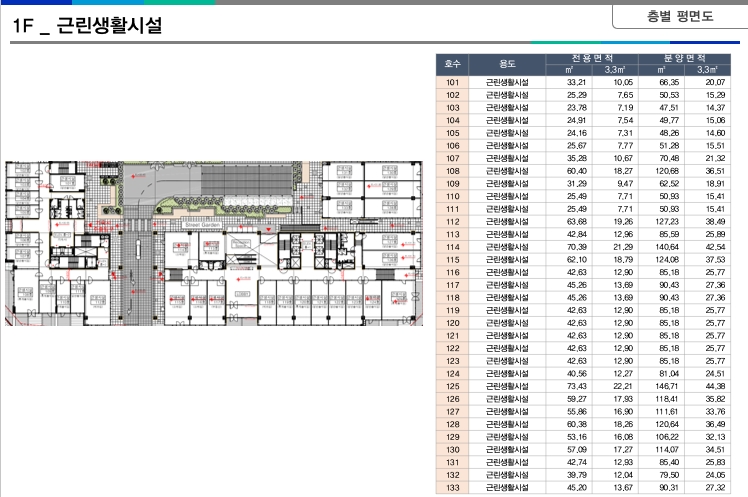Select room number cell '115'
This screenshot has width=748, height=497.
pos(452,259)
